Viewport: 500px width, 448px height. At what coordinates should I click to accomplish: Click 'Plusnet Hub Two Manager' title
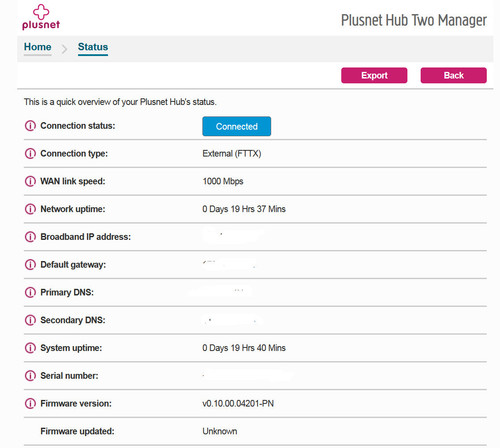[414, 20]
